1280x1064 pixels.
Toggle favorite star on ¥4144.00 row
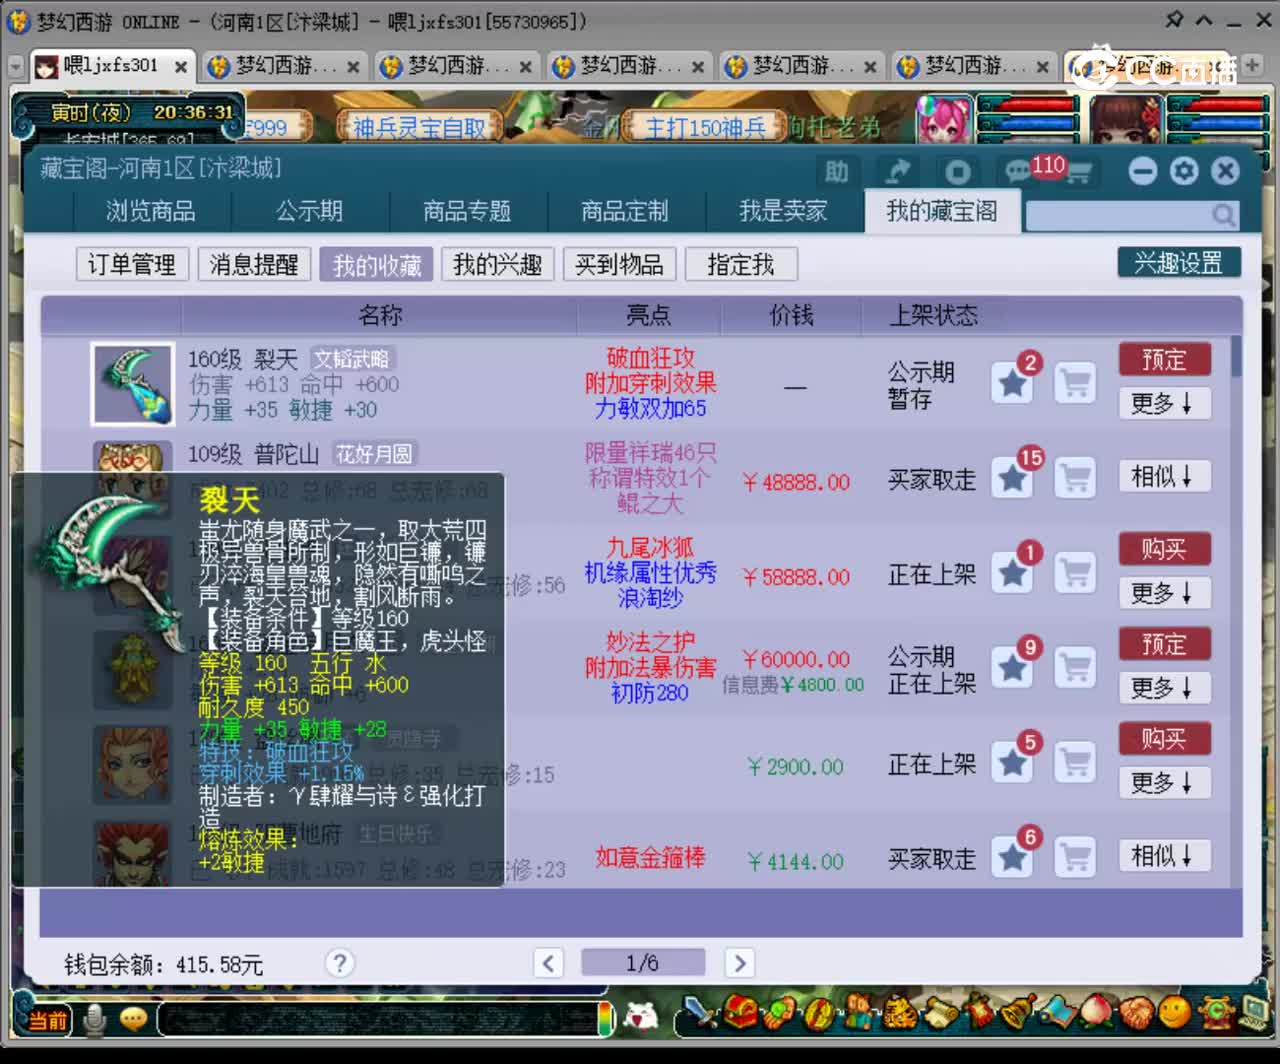click(x=1012, y=858)
